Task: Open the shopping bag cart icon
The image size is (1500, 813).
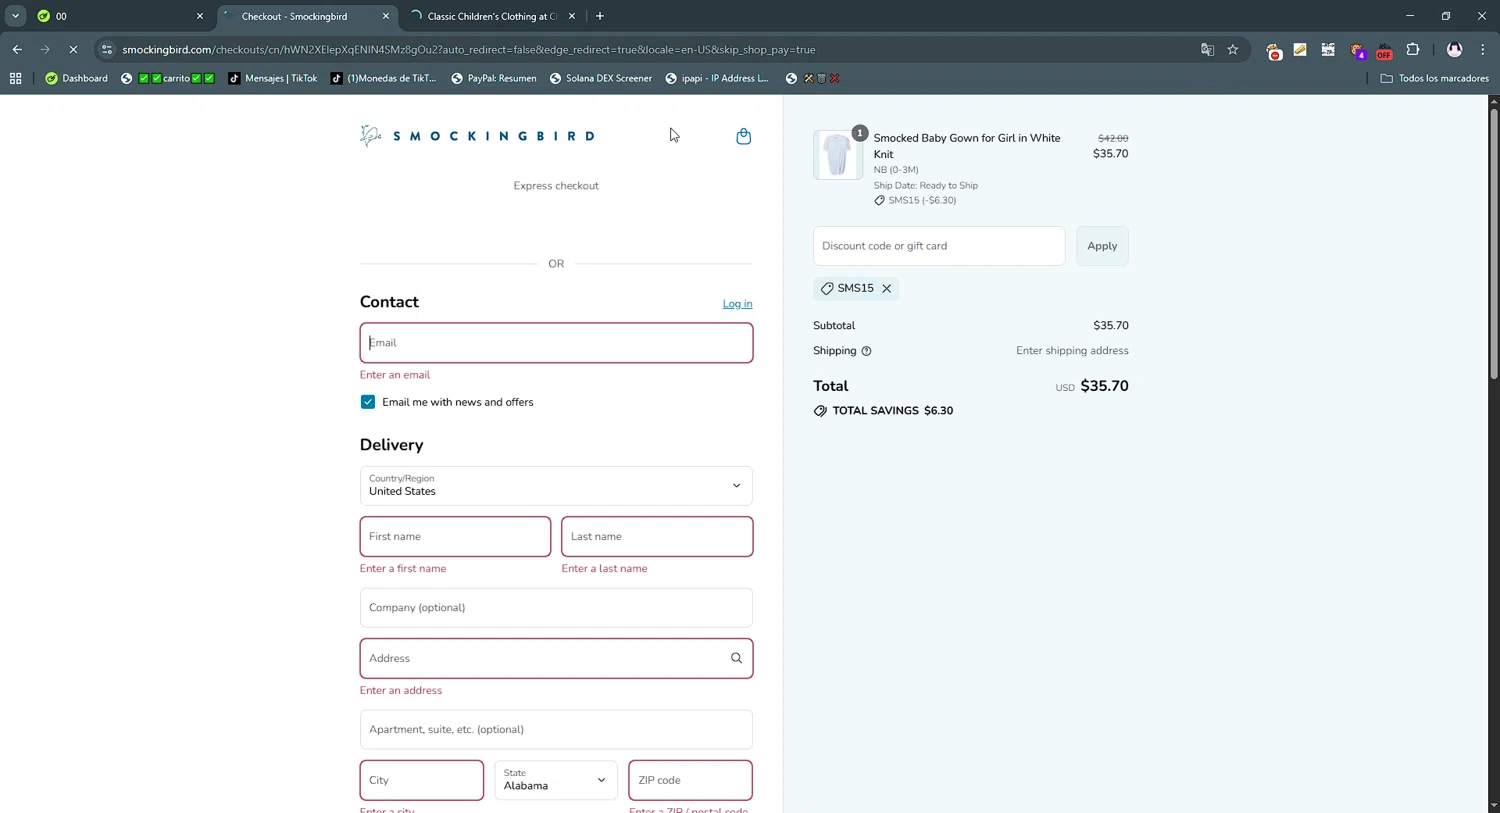Action: pyautogui.click(x=743, y=136)
